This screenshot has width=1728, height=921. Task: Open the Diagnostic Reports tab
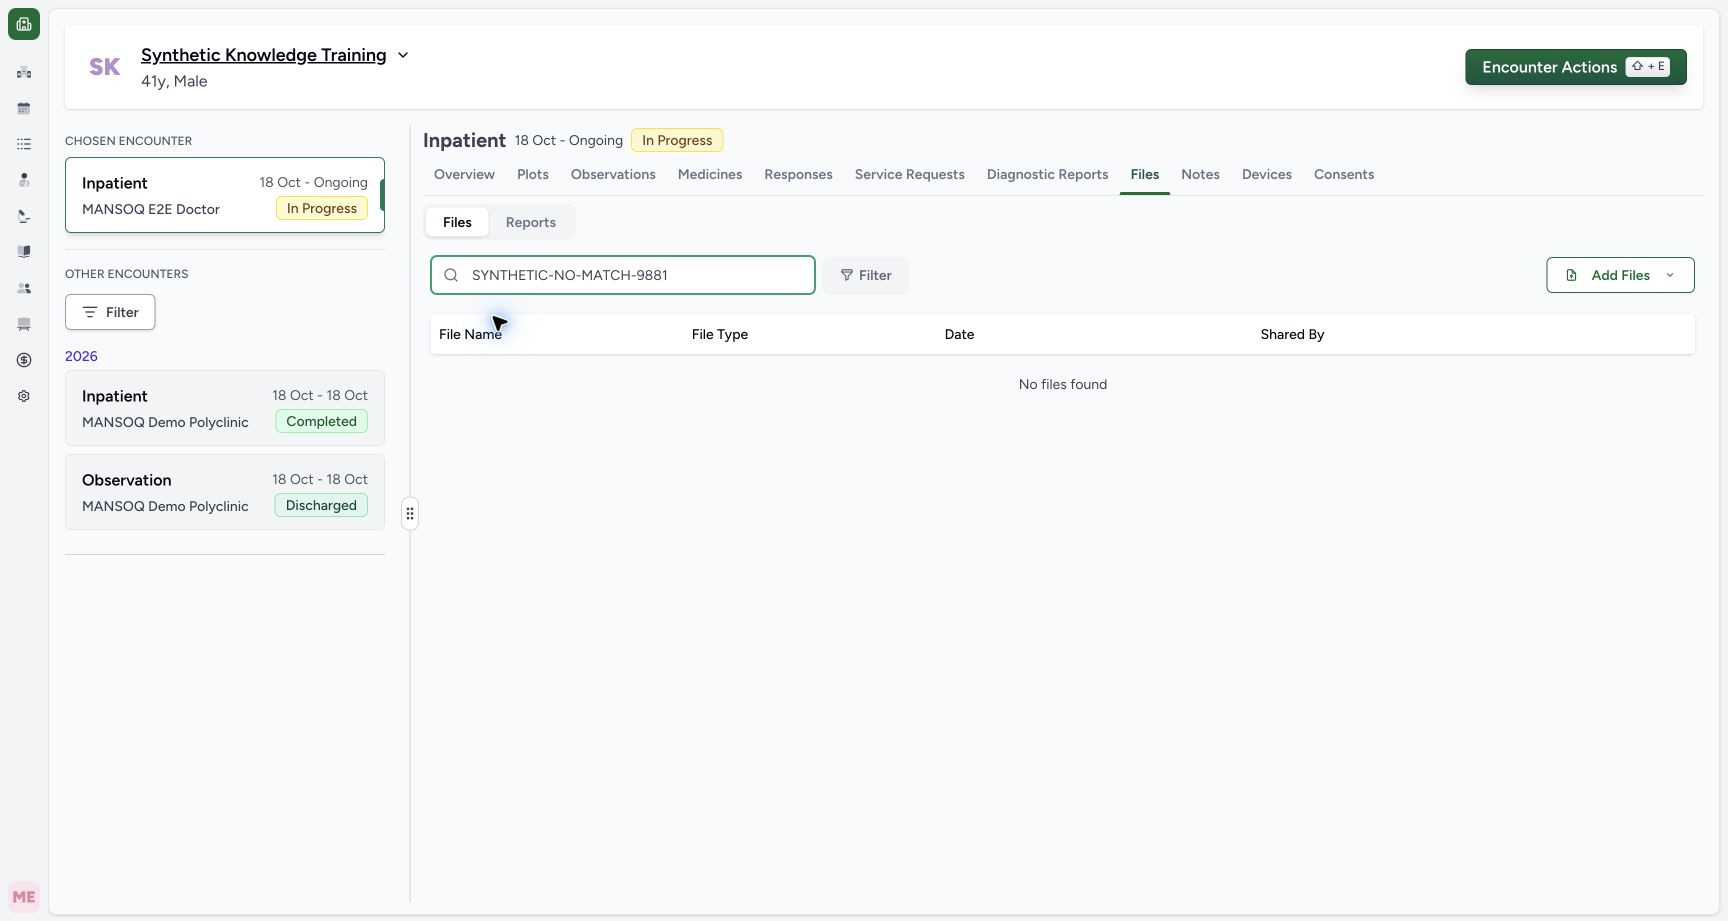pyautogui.click(x=1047, y=174)
